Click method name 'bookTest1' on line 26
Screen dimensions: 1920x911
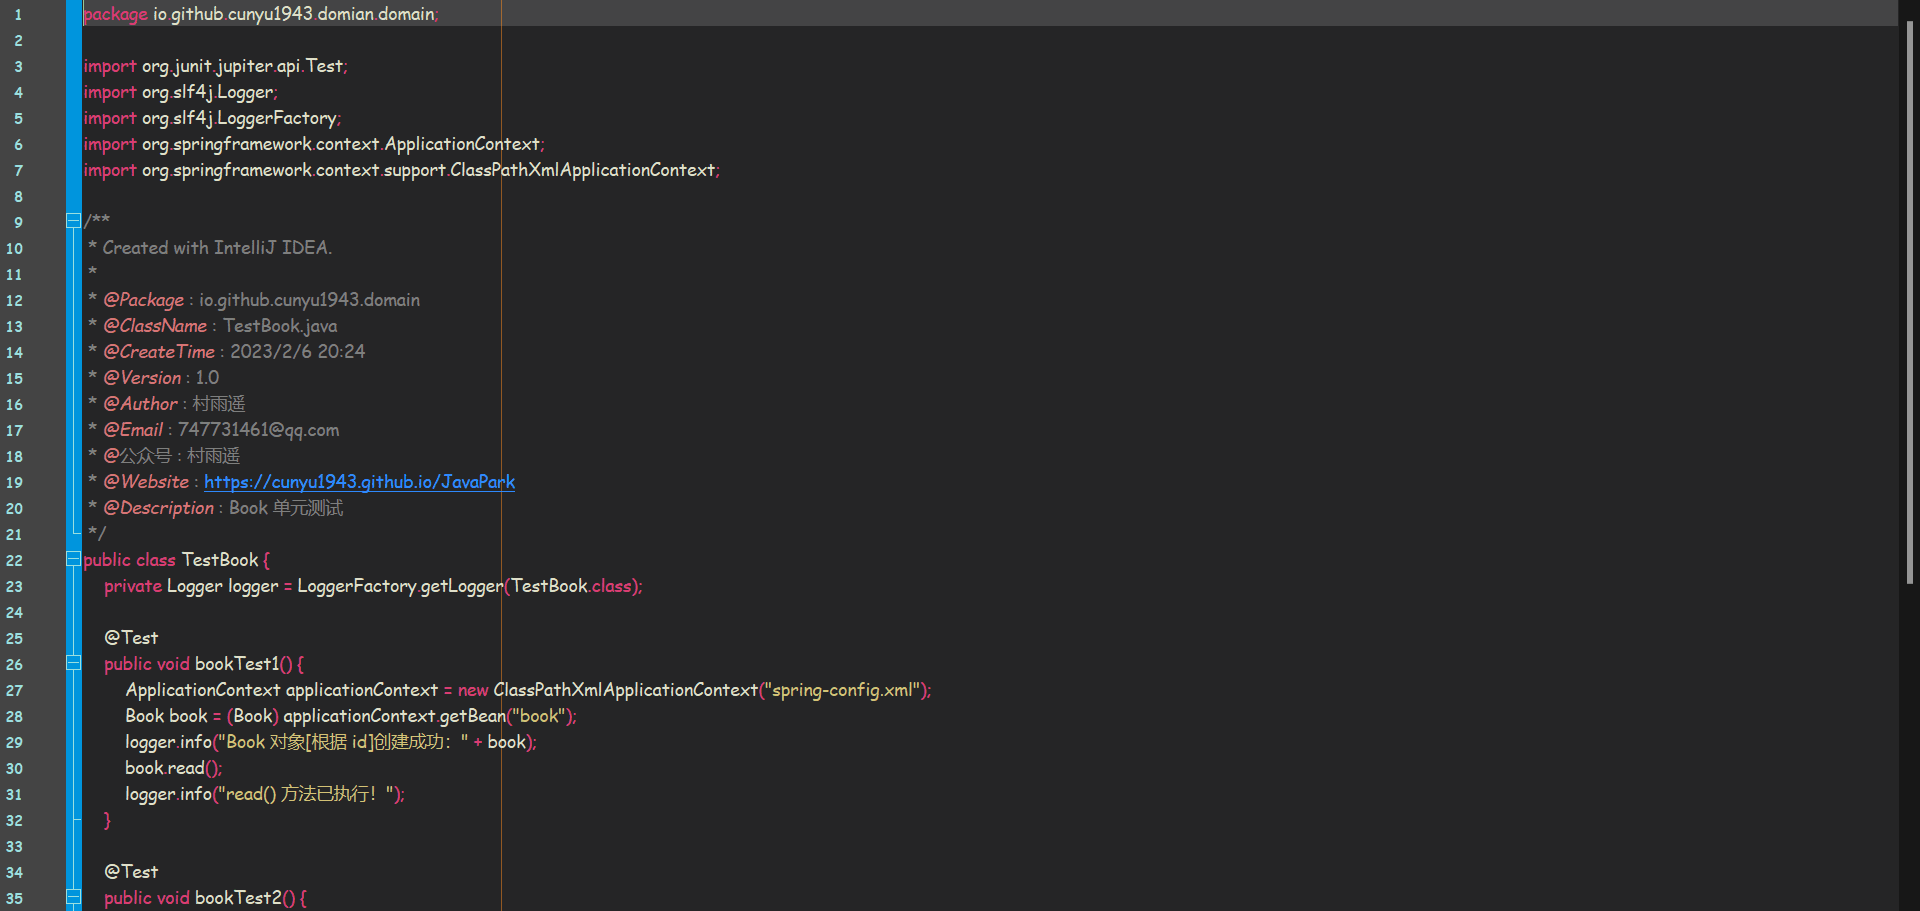point(237,664)
